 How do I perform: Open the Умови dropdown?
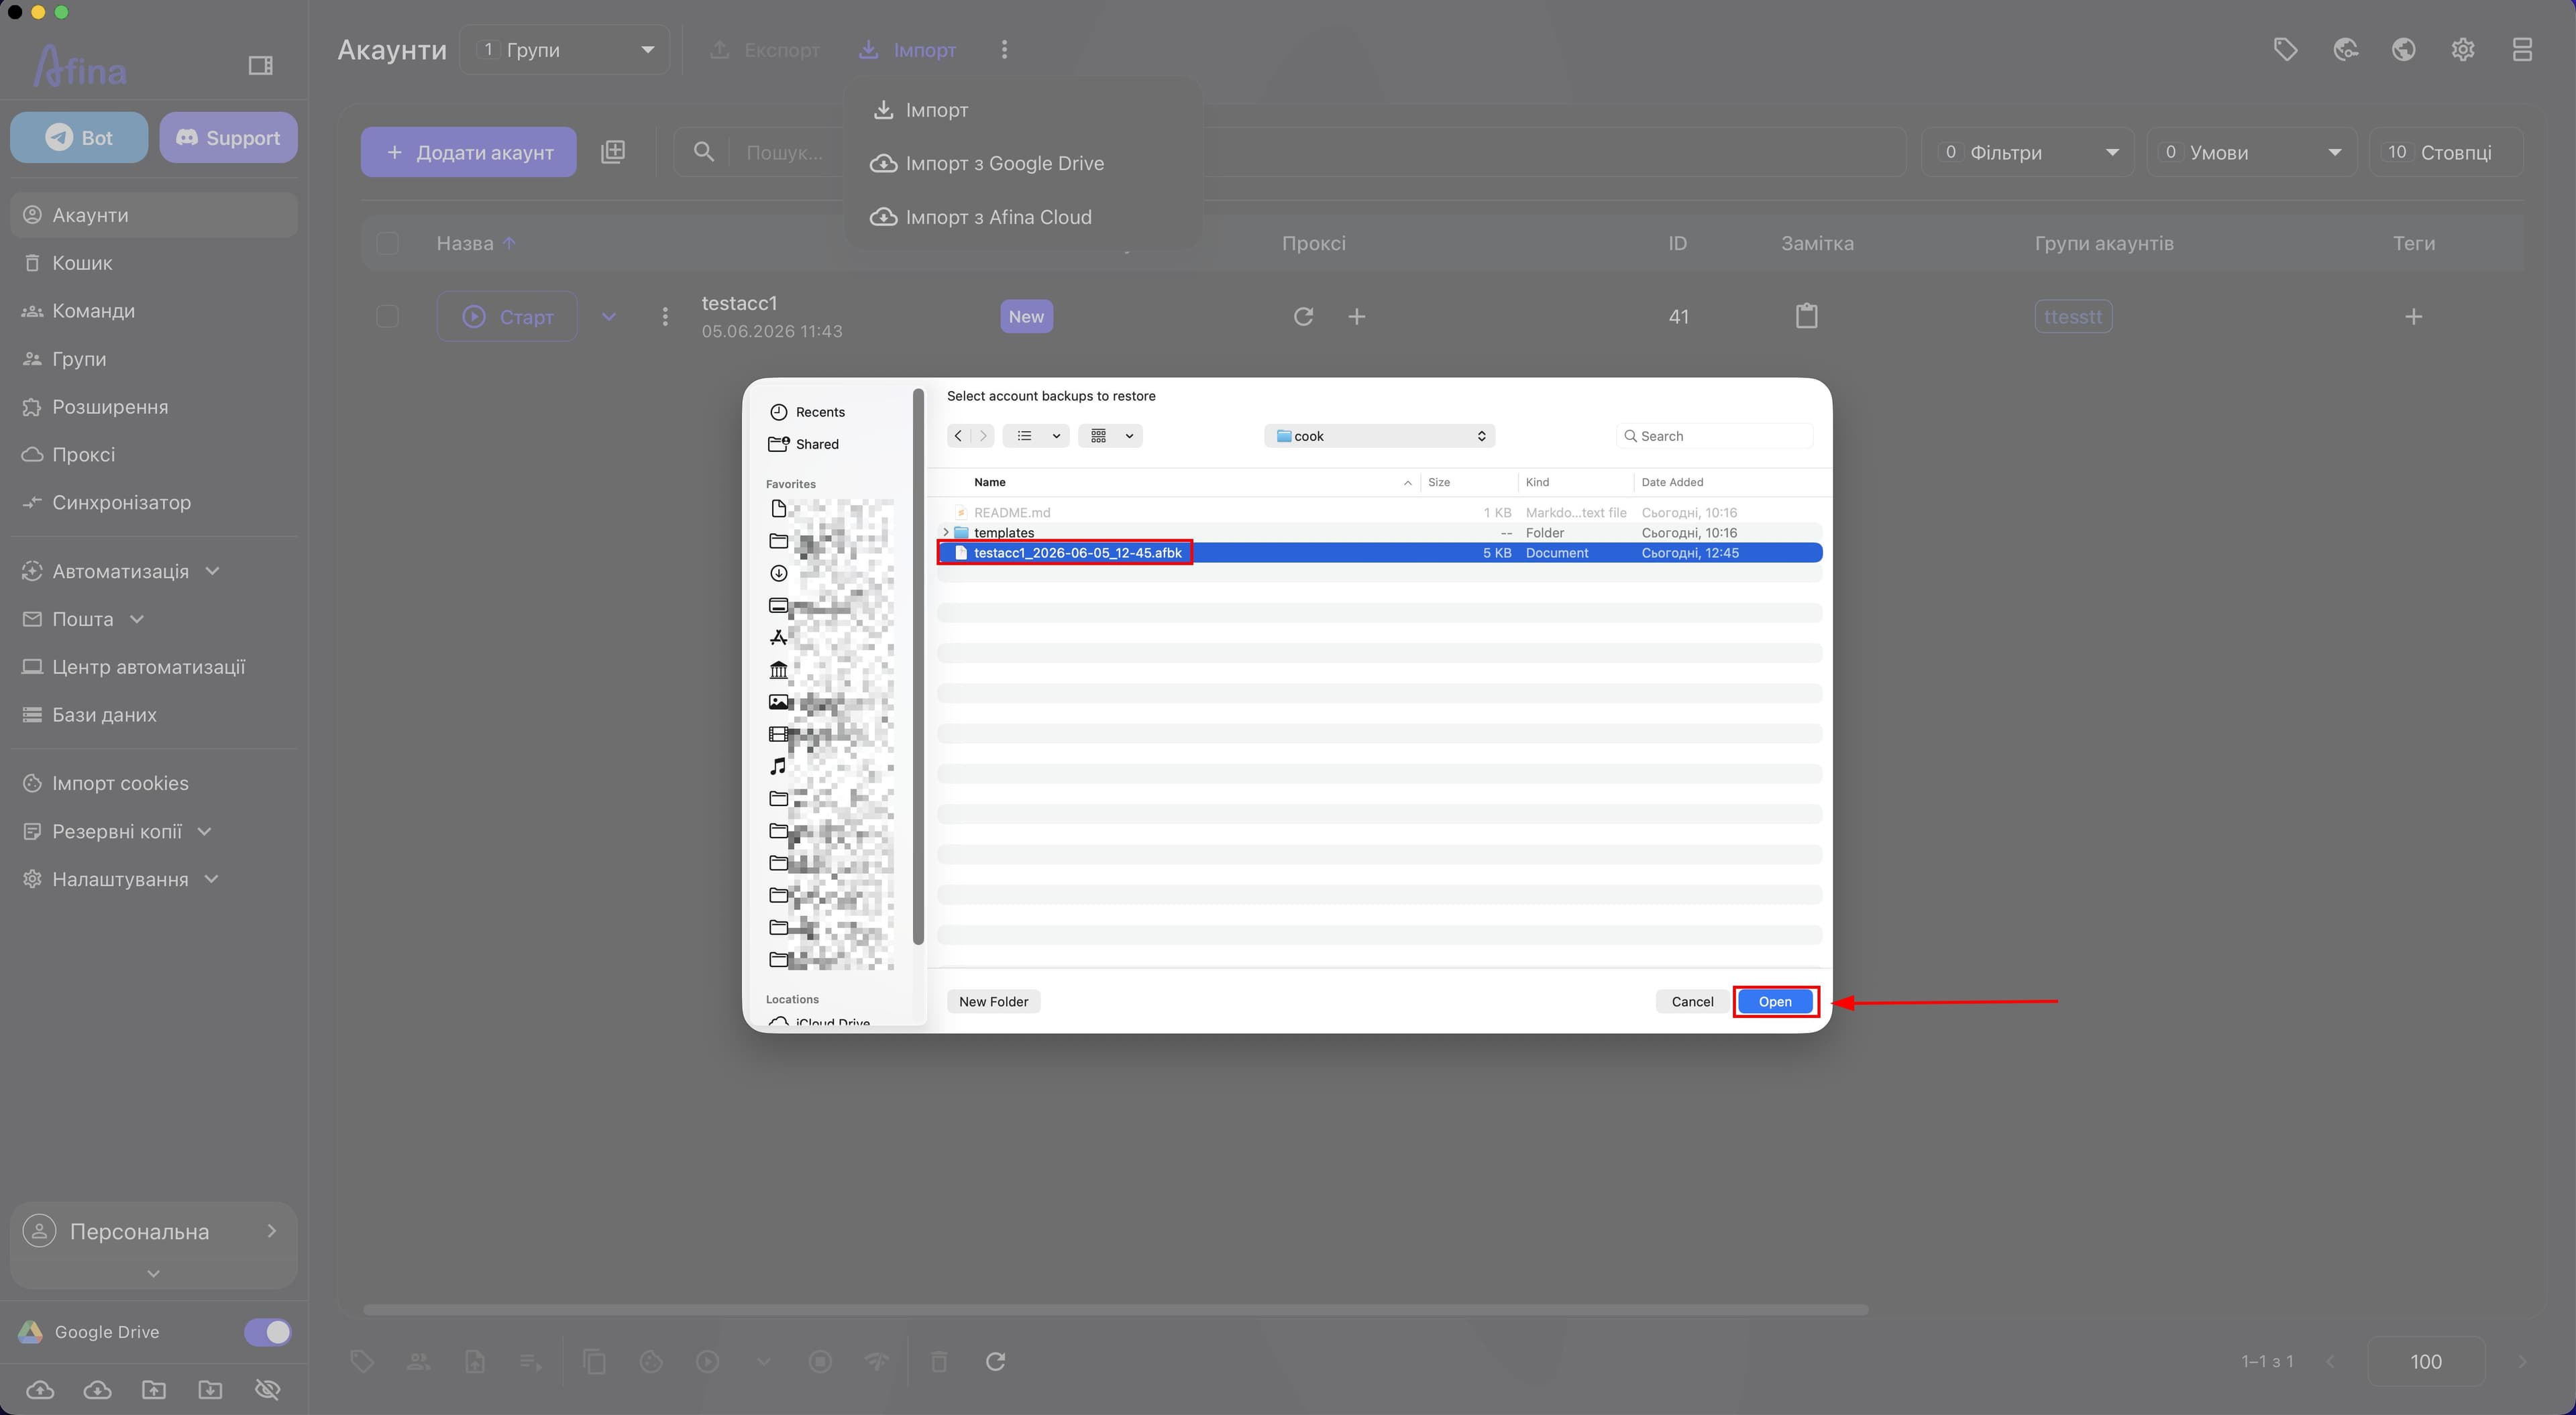coord(2251,152)
